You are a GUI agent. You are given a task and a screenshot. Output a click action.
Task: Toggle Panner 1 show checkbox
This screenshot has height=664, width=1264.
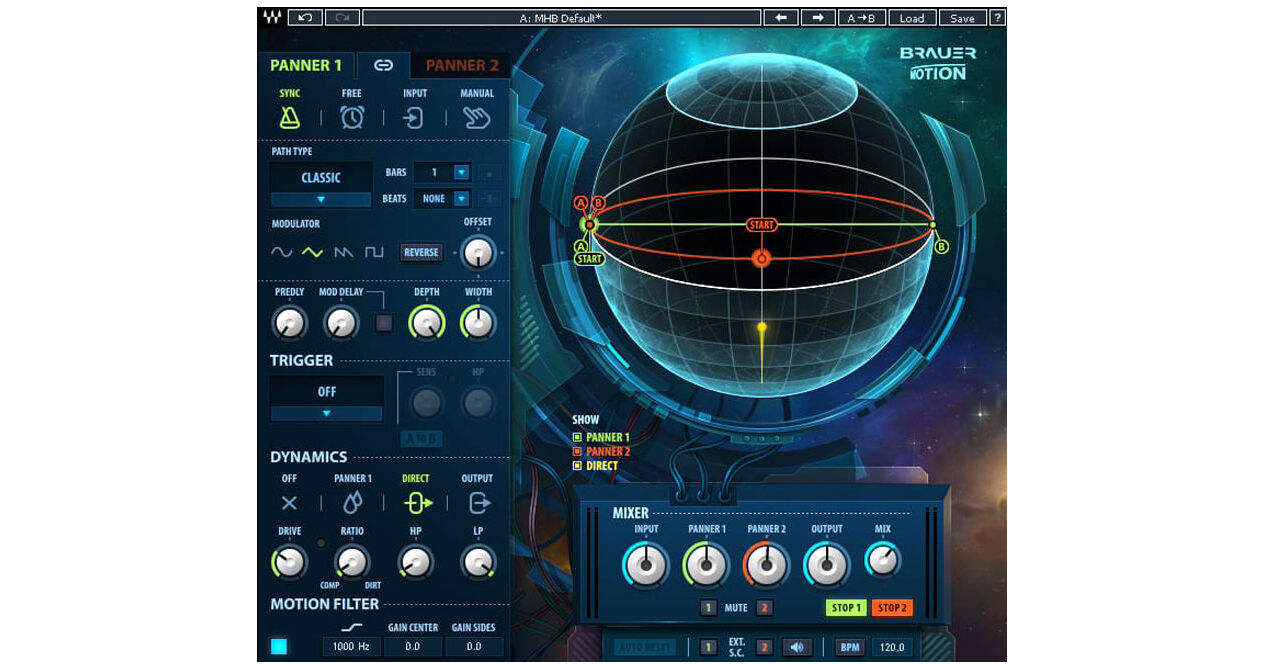[x=577, y=437]
